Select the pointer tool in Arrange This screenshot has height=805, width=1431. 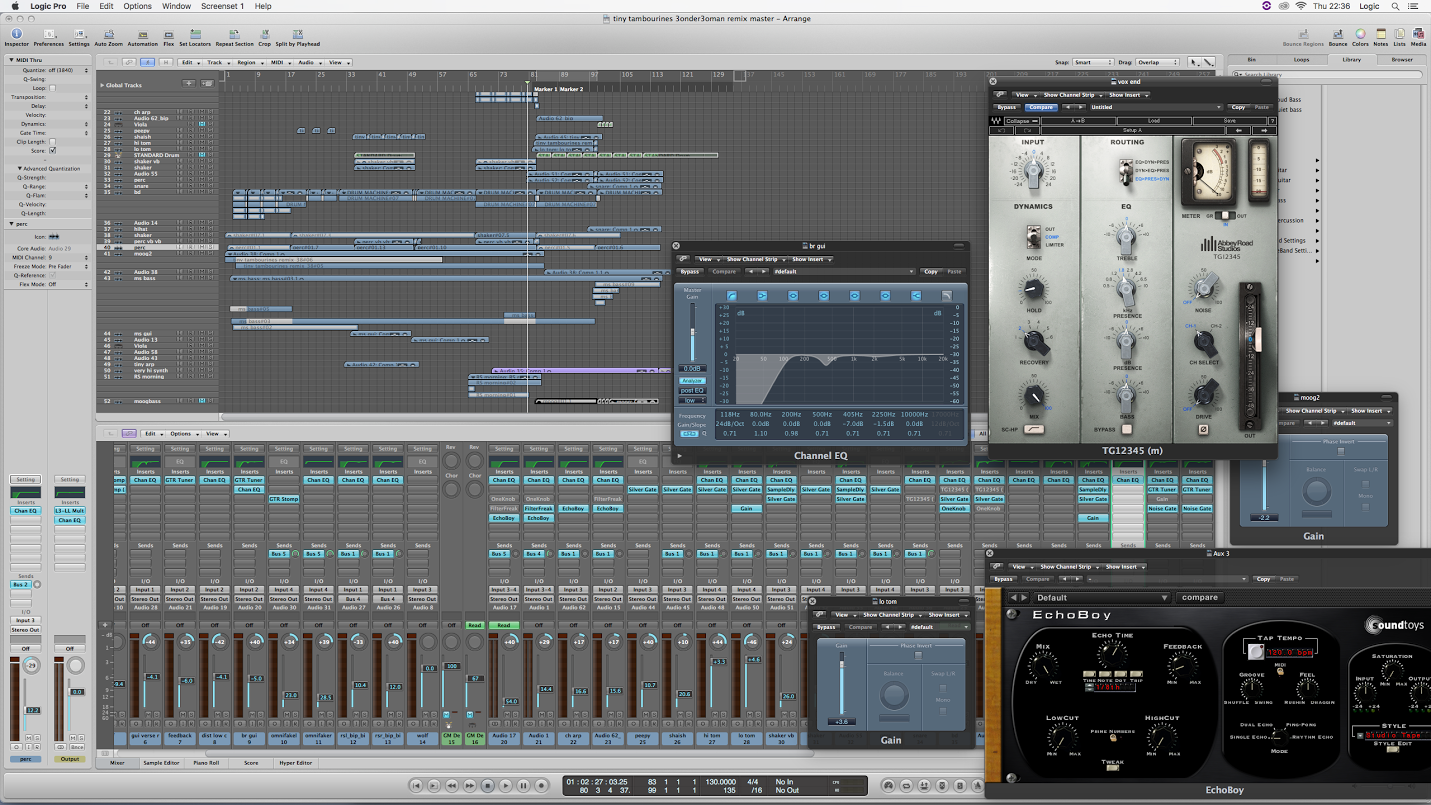(1195, 62)
